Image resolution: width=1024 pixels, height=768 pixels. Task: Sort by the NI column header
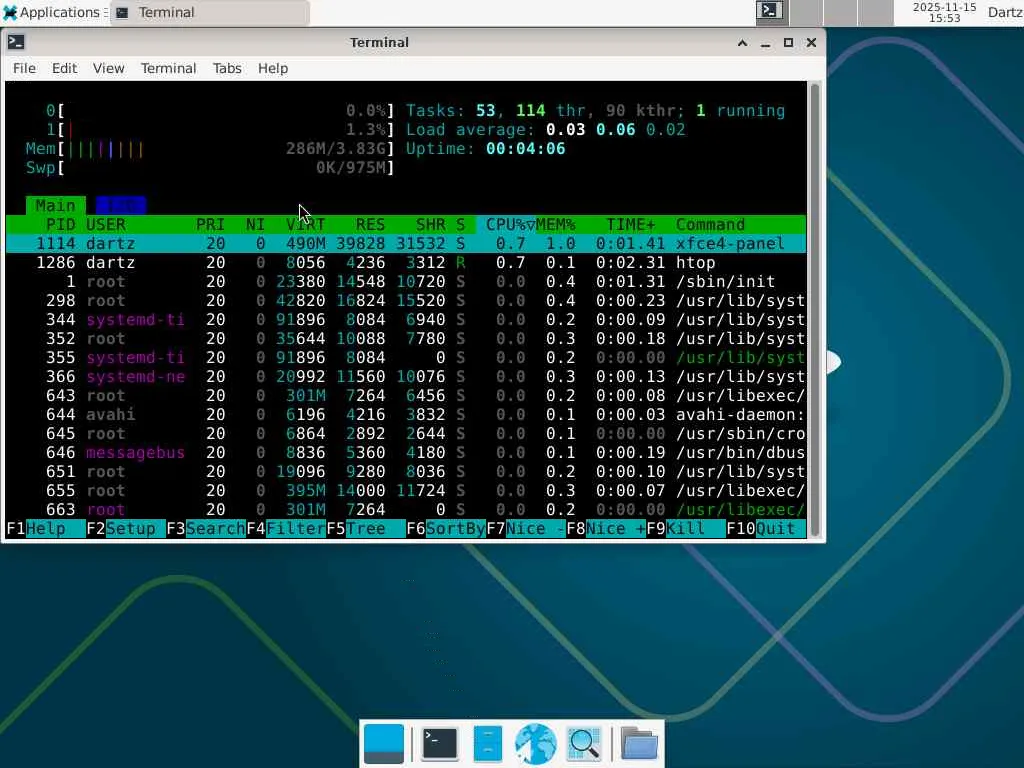[255, 225]
